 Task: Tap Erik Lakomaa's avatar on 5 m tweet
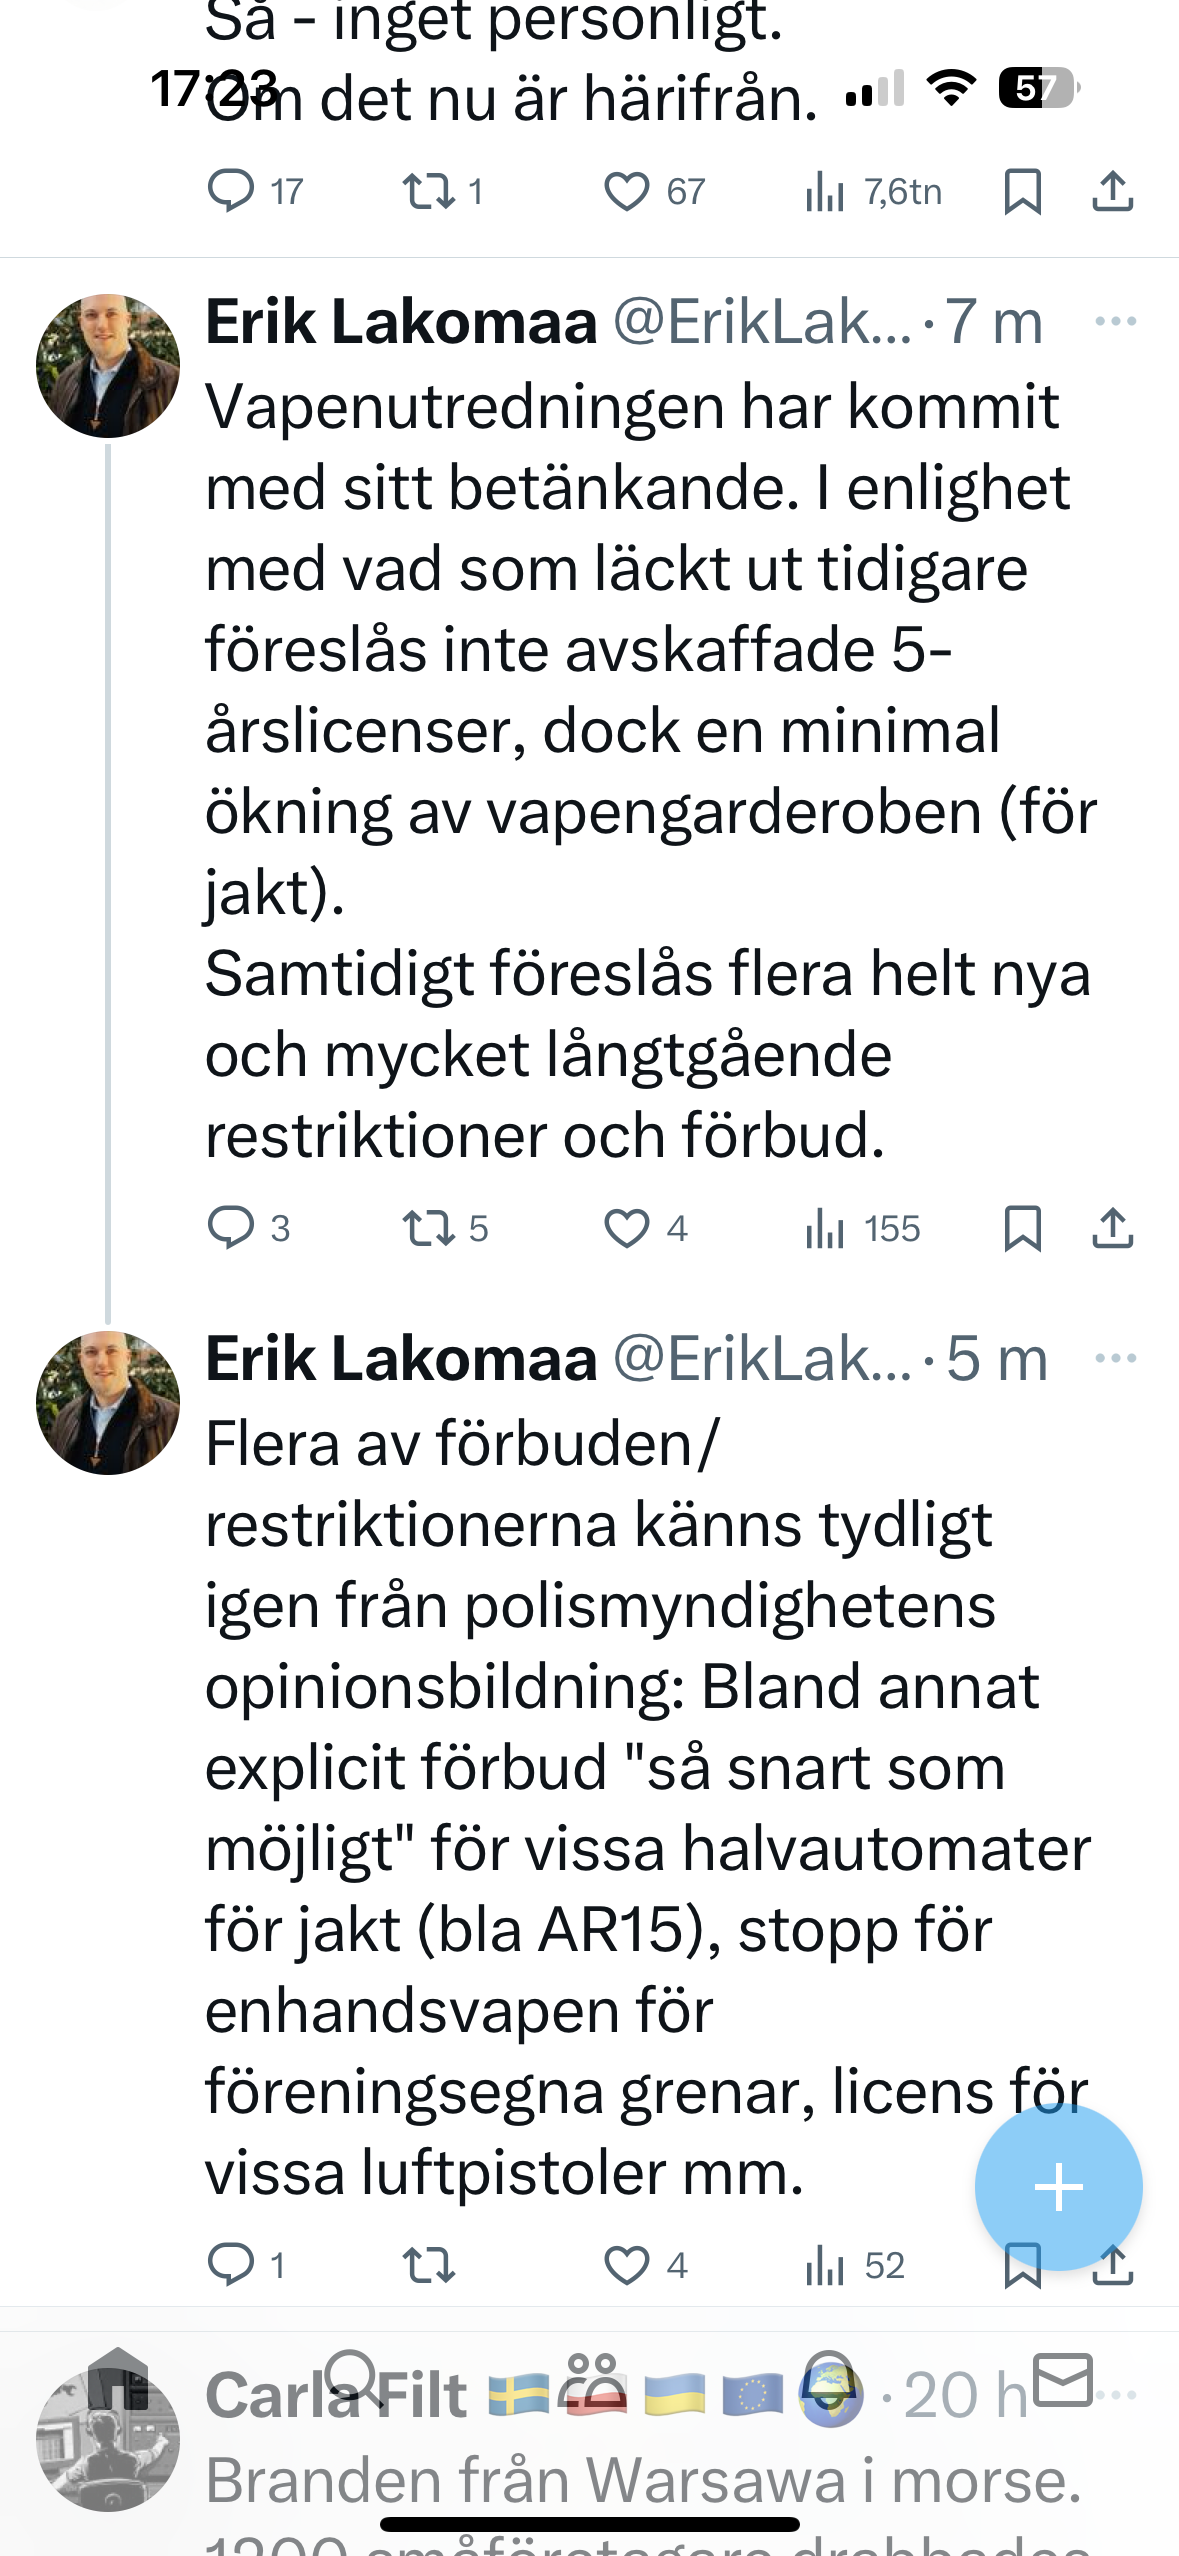pyautogui.click(x=108, y=1402)
